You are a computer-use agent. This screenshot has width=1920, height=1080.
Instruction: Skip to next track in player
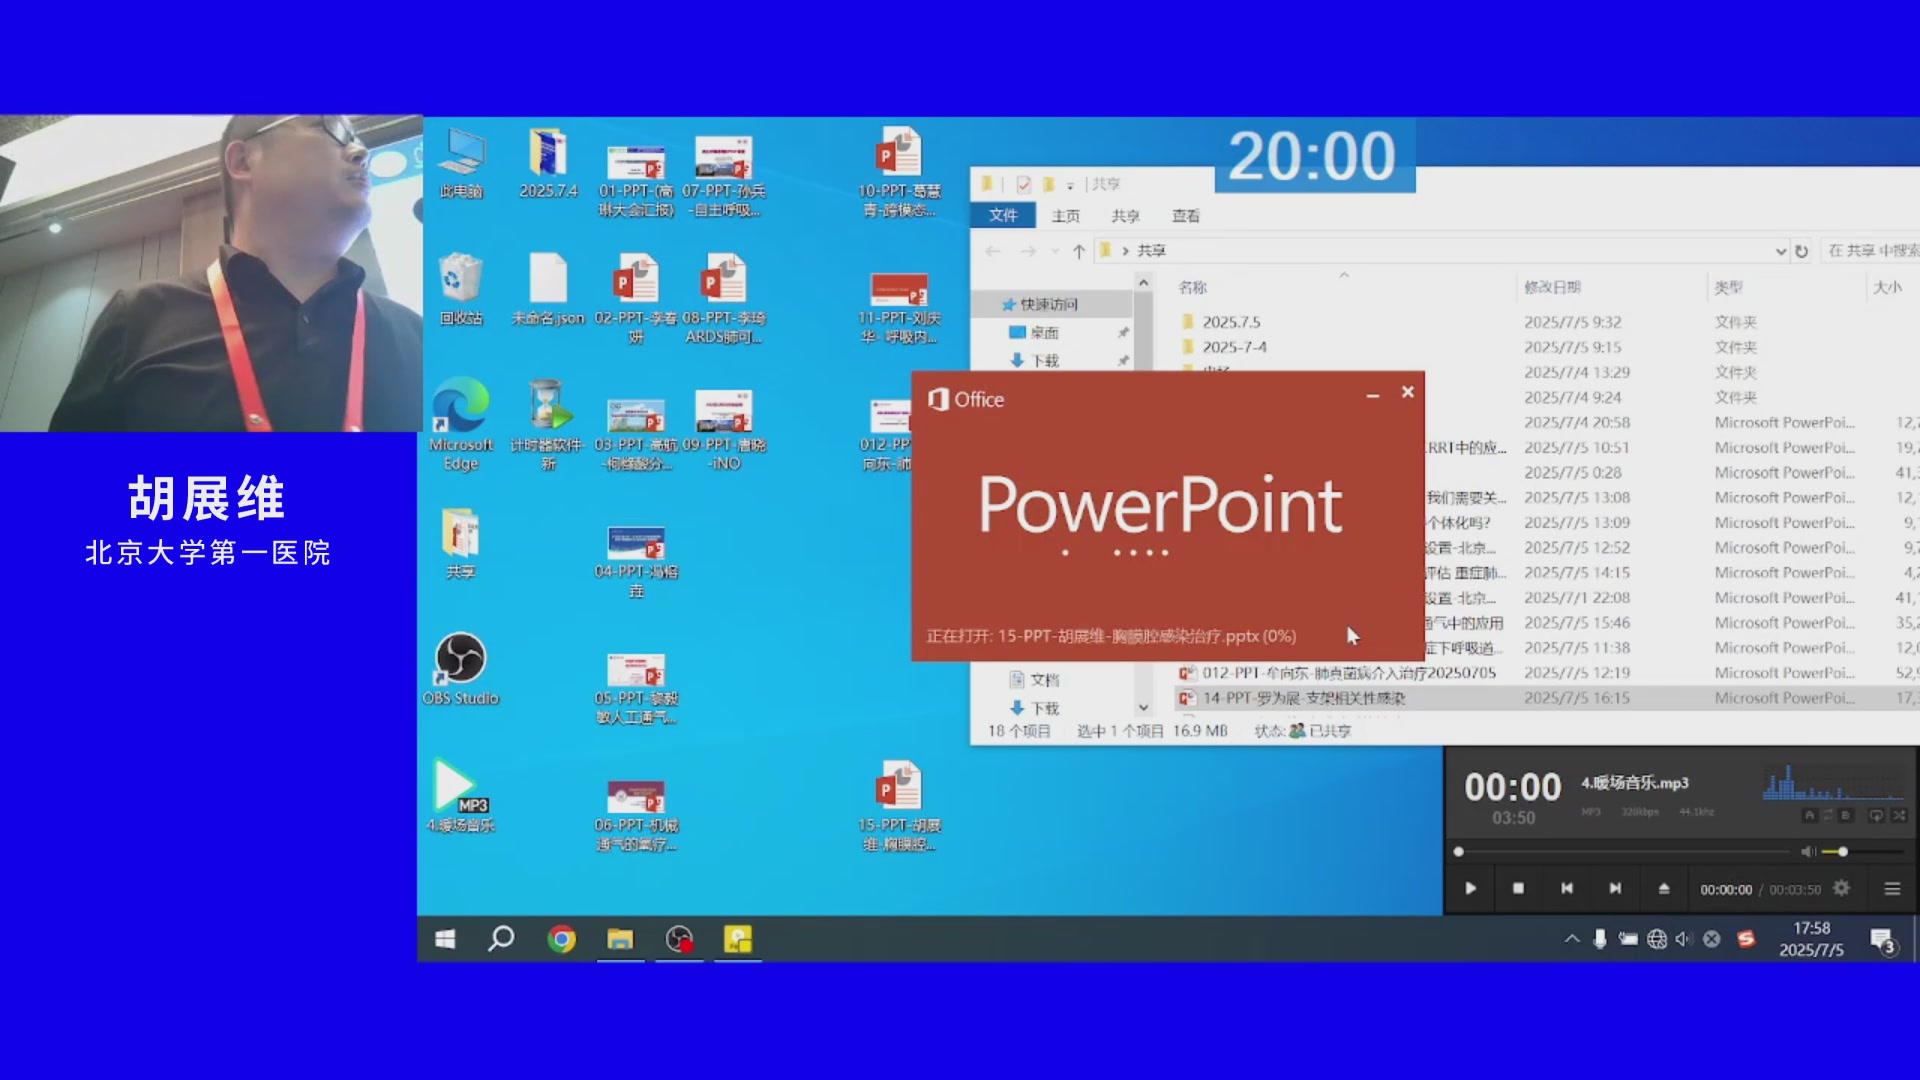[1615, 888]
